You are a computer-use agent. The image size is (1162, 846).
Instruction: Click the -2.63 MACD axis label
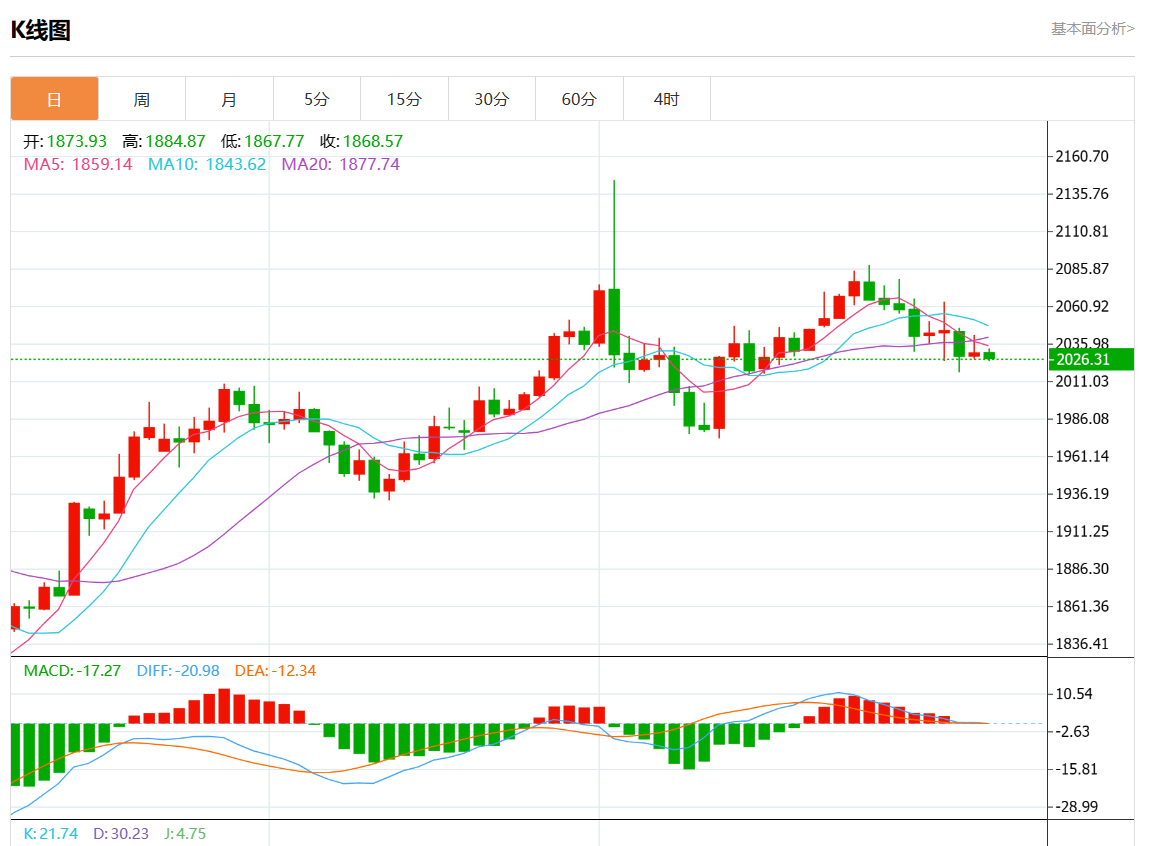click(x=1072, y=732)
